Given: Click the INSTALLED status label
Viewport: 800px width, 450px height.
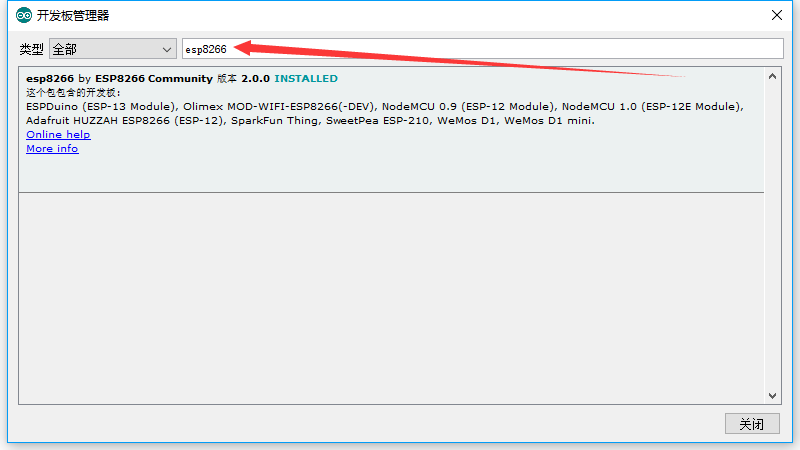Looking at the screenshot, I should [x=306, y=78].
